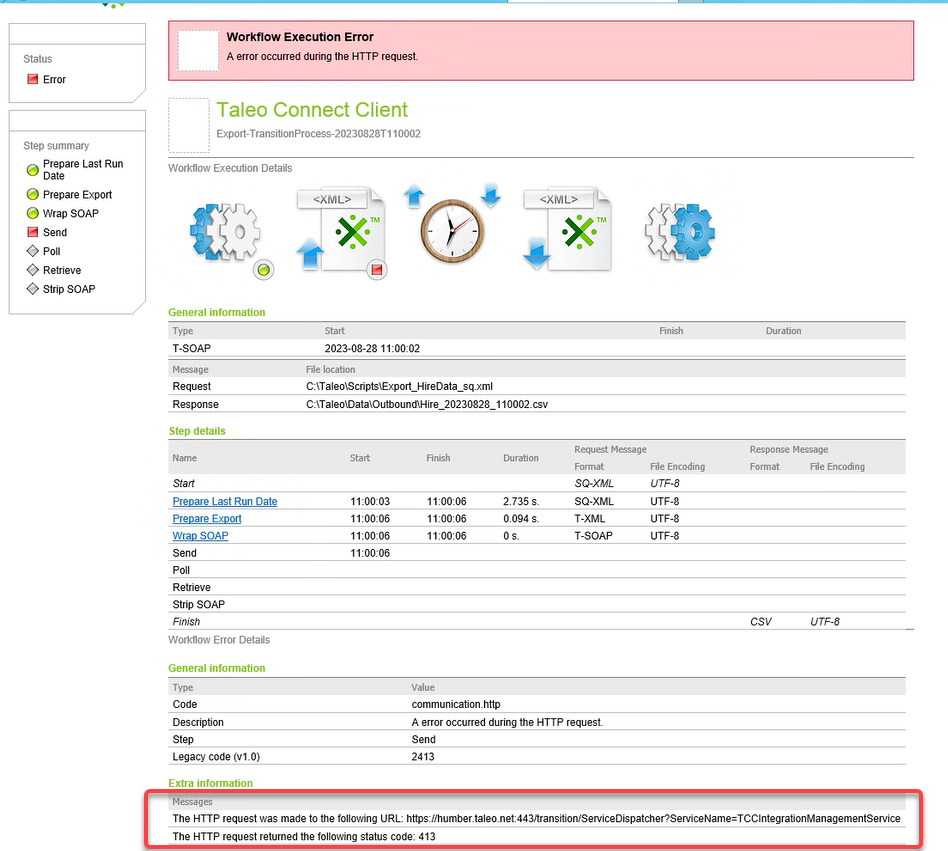
Task: Open the Wrap SOAP link in Step details
Action: 200,535
